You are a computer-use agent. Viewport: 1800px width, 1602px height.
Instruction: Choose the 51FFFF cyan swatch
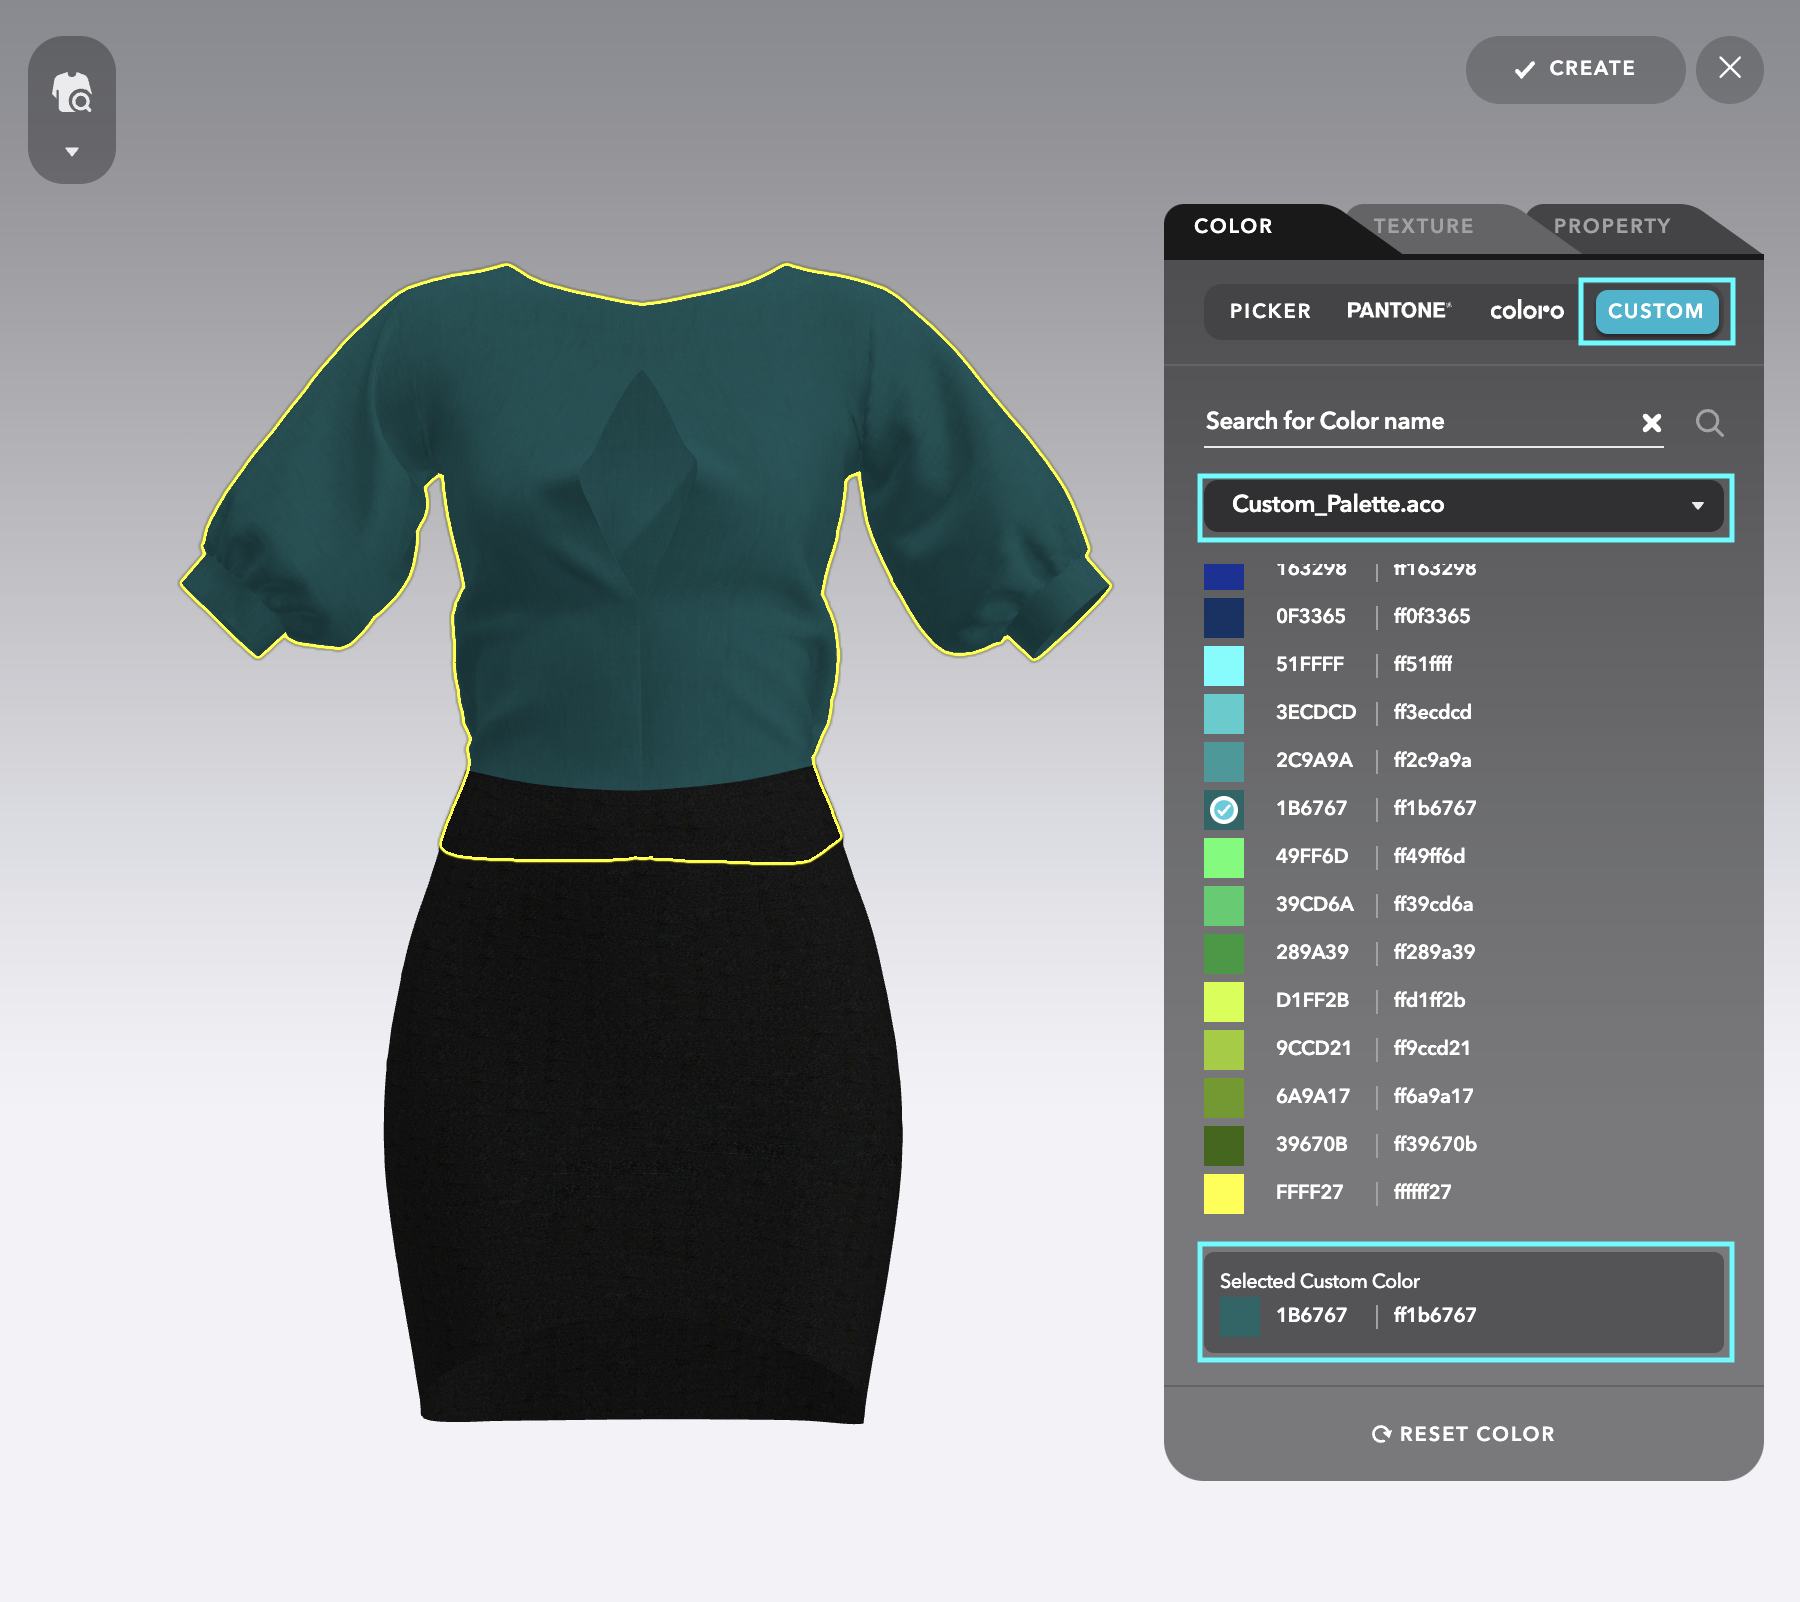[x=1224, y=665]
